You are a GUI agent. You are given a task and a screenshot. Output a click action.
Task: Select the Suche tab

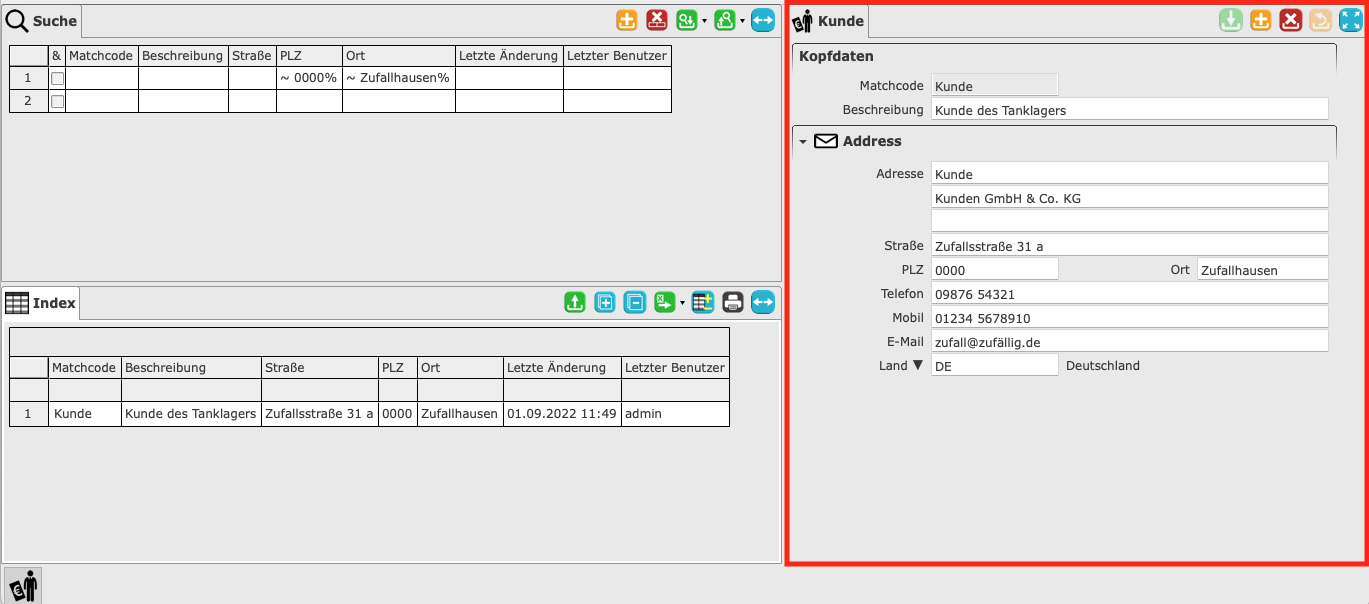pos(42,21)
